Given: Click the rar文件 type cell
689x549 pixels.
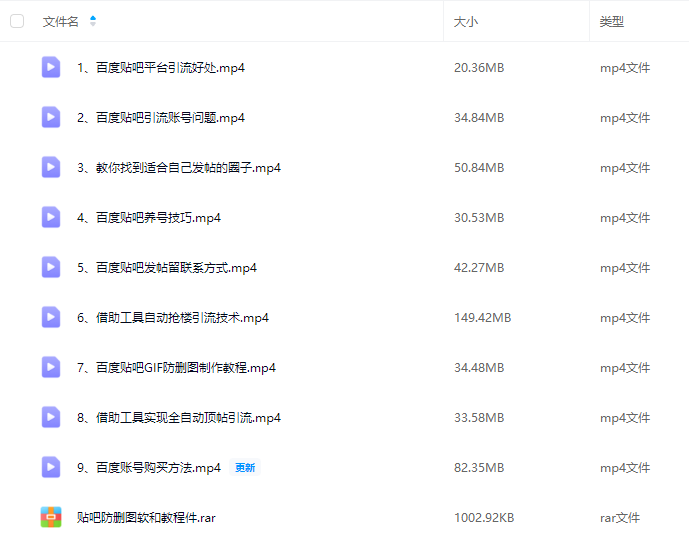Looking at the screenshot, I should point(620,518).
